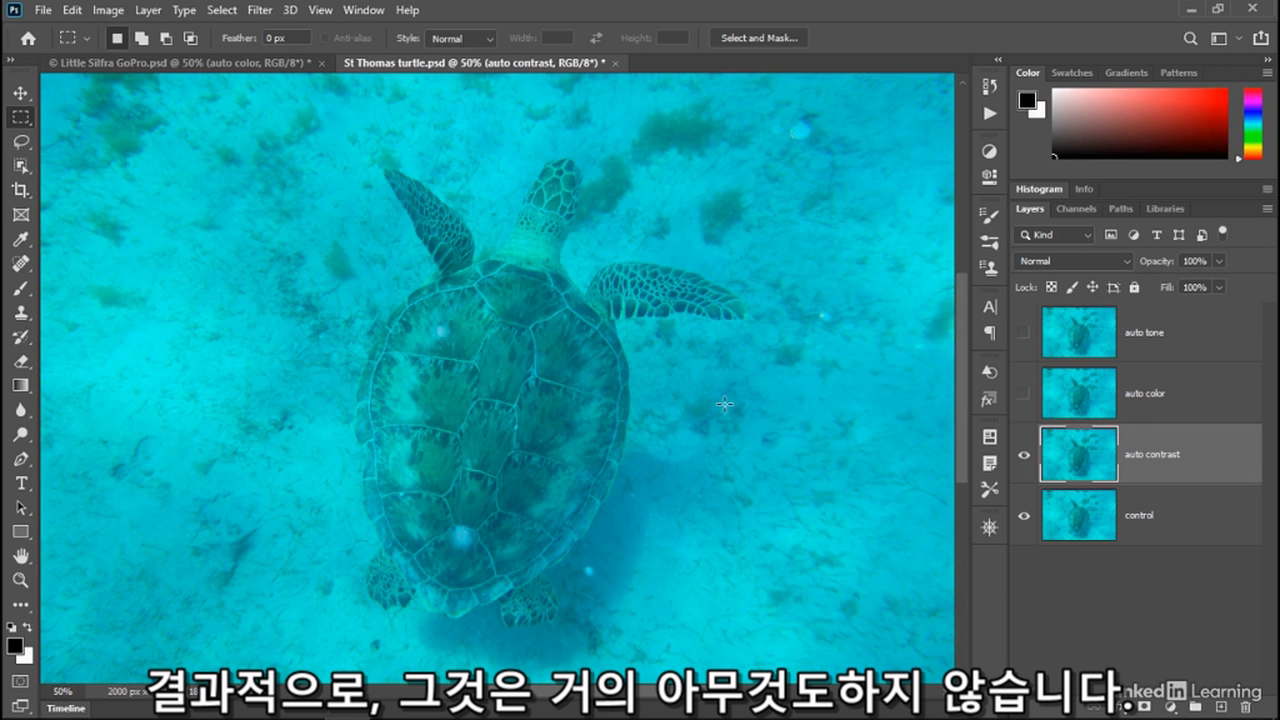This screenshot has width=1280, height=720.
Task: Select the Rectangular Marquee tool
Action: 21,117
